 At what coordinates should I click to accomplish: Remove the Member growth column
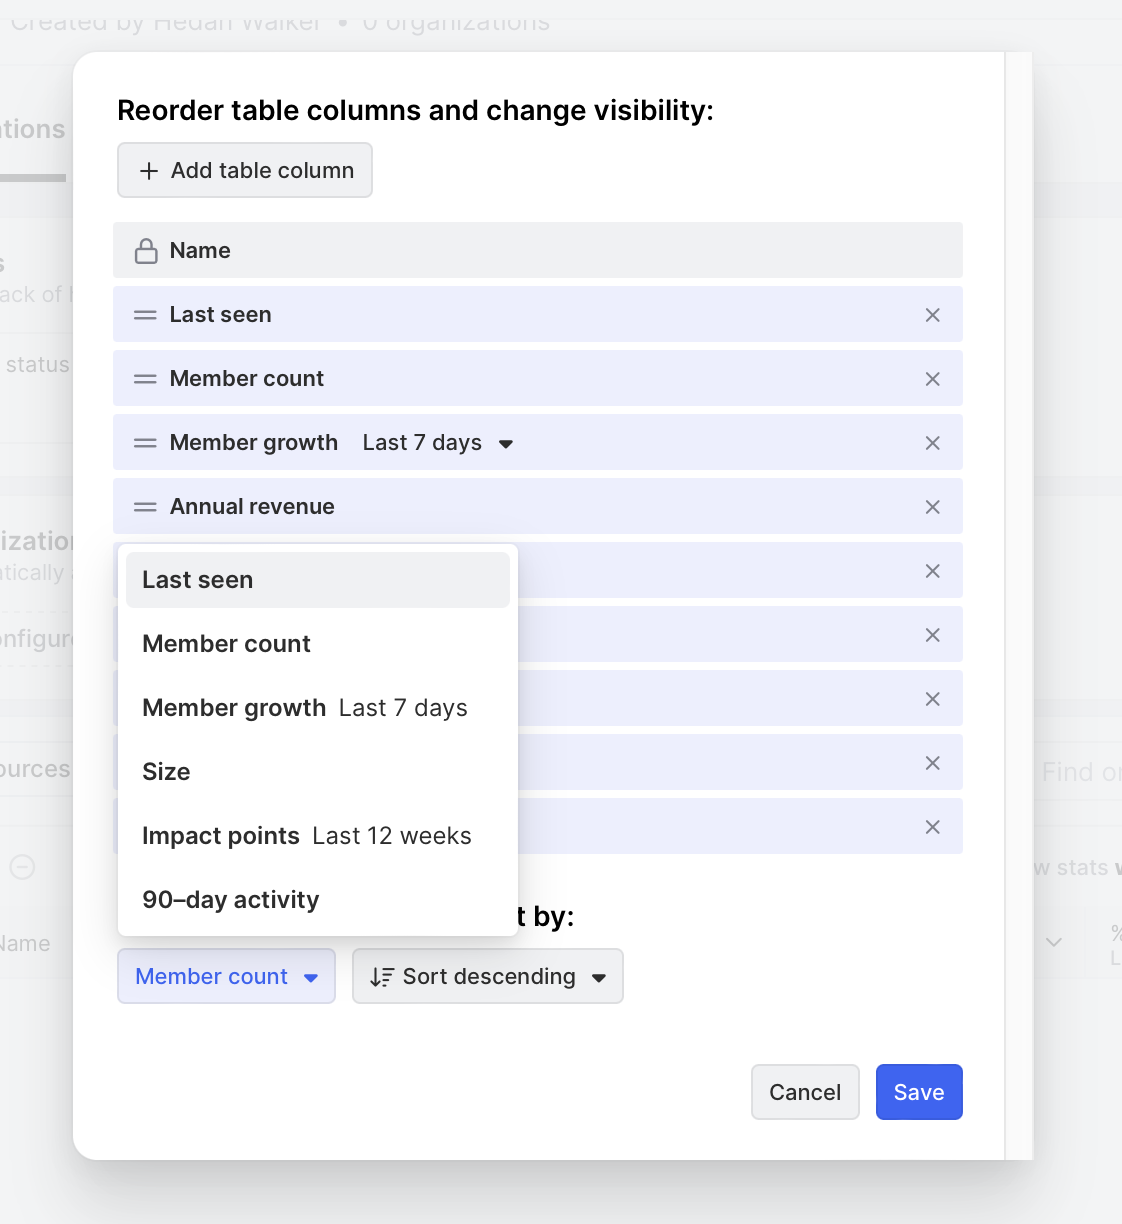932,443
